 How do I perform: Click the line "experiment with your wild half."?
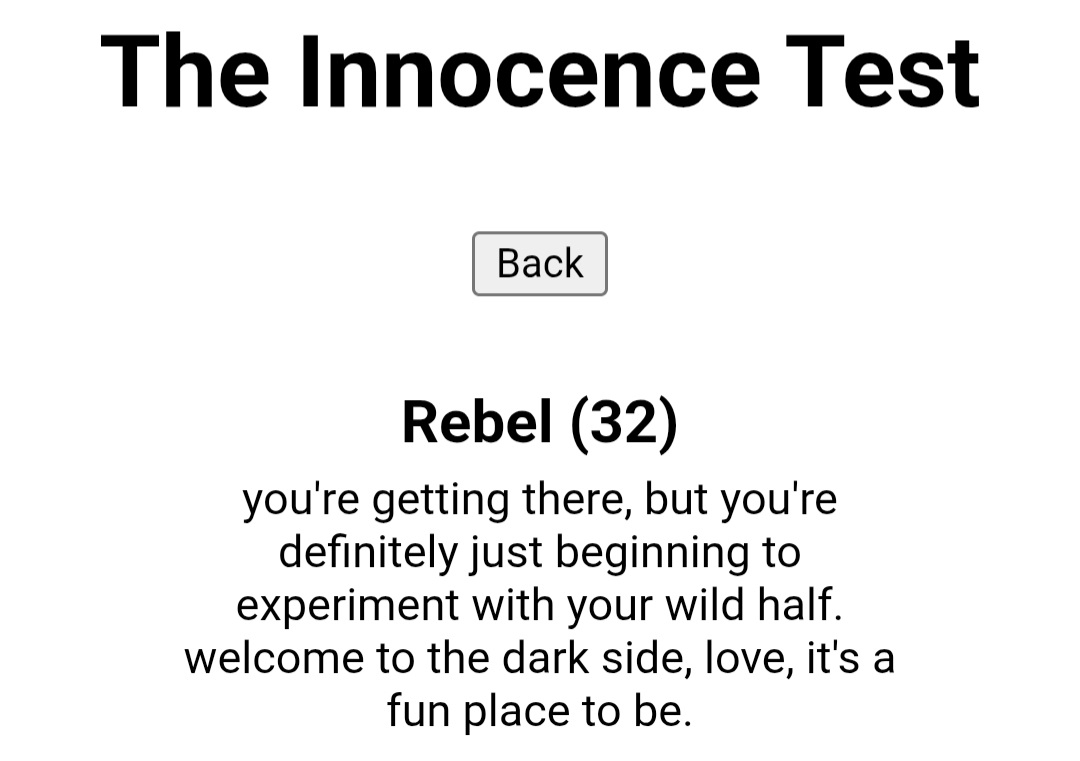(x=540, y=605)
